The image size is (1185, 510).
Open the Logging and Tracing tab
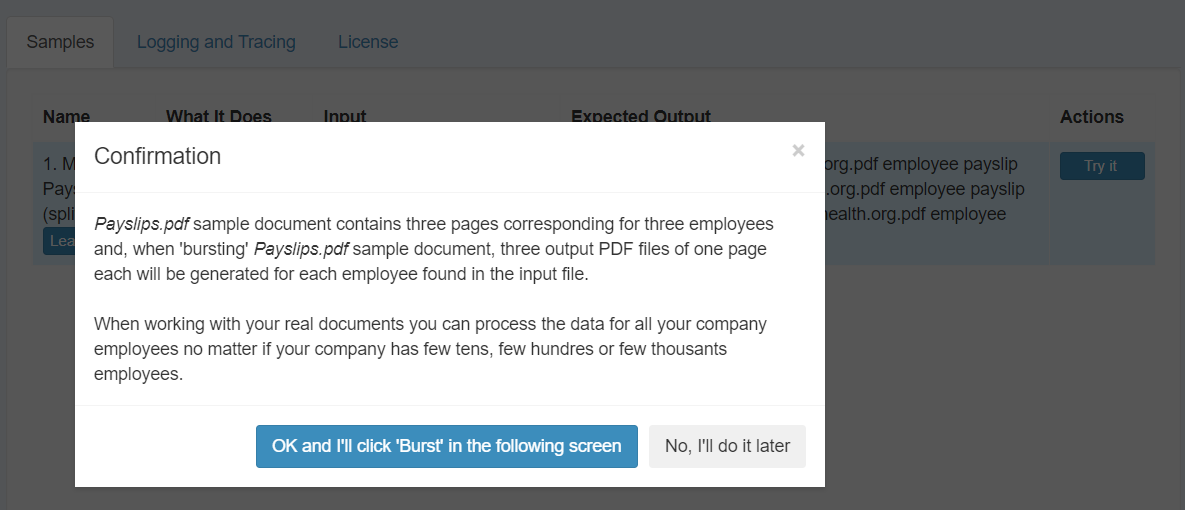(x=216, y=42)
